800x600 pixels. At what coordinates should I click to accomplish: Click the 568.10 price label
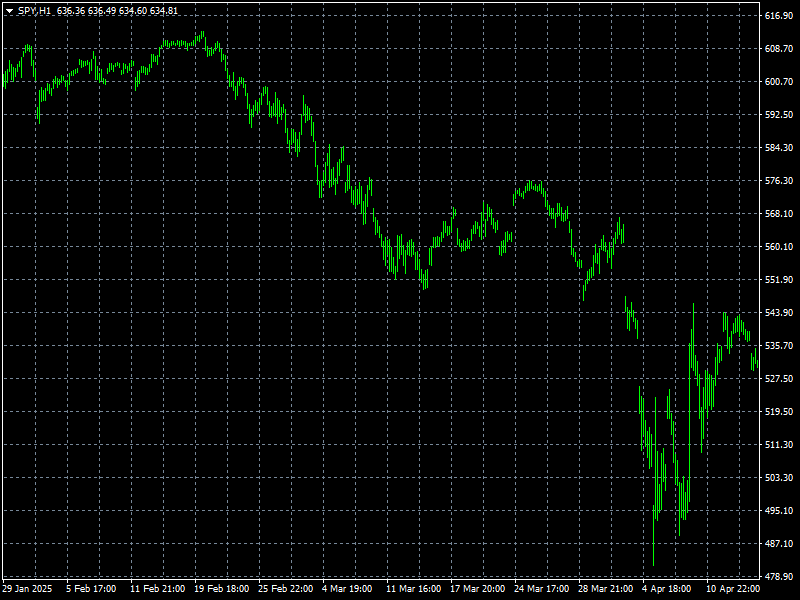click(x=779, y=214)
